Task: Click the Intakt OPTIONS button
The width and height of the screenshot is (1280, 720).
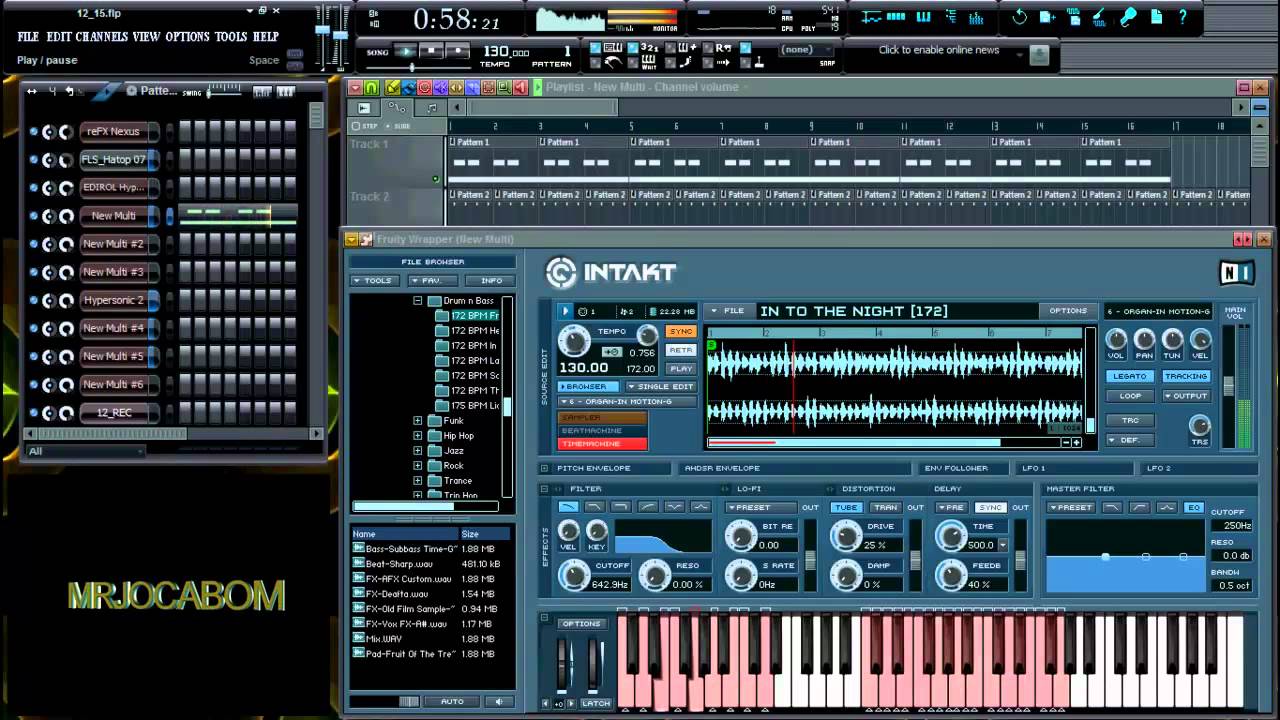Action: 1067,311
